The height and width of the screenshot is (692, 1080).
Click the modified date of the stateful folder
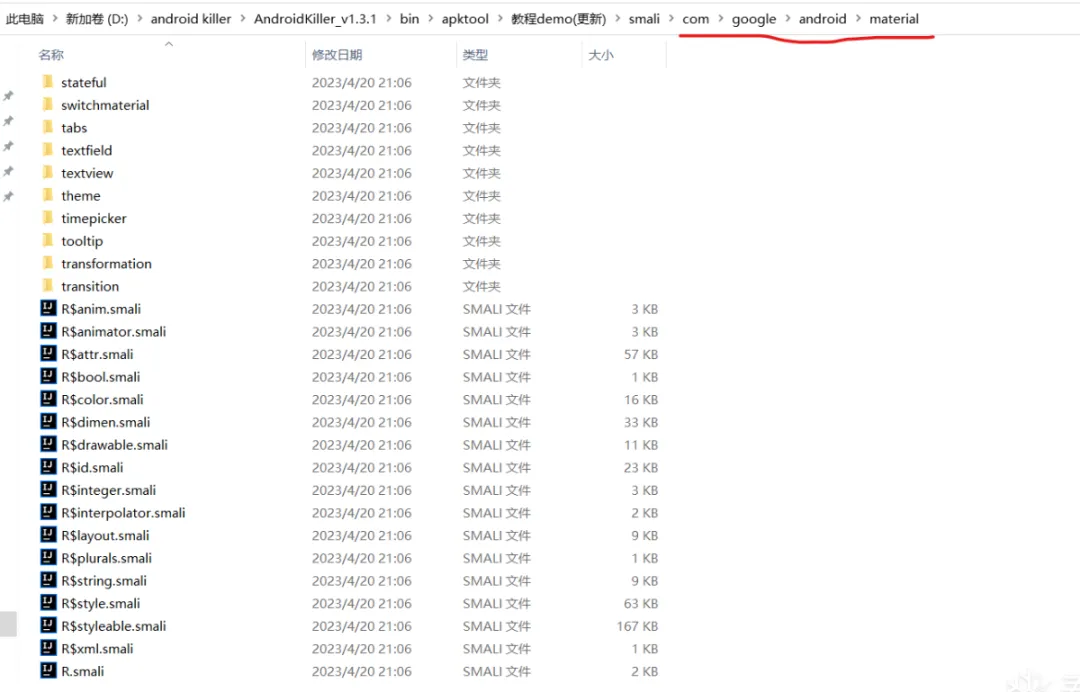click(362, 82)
